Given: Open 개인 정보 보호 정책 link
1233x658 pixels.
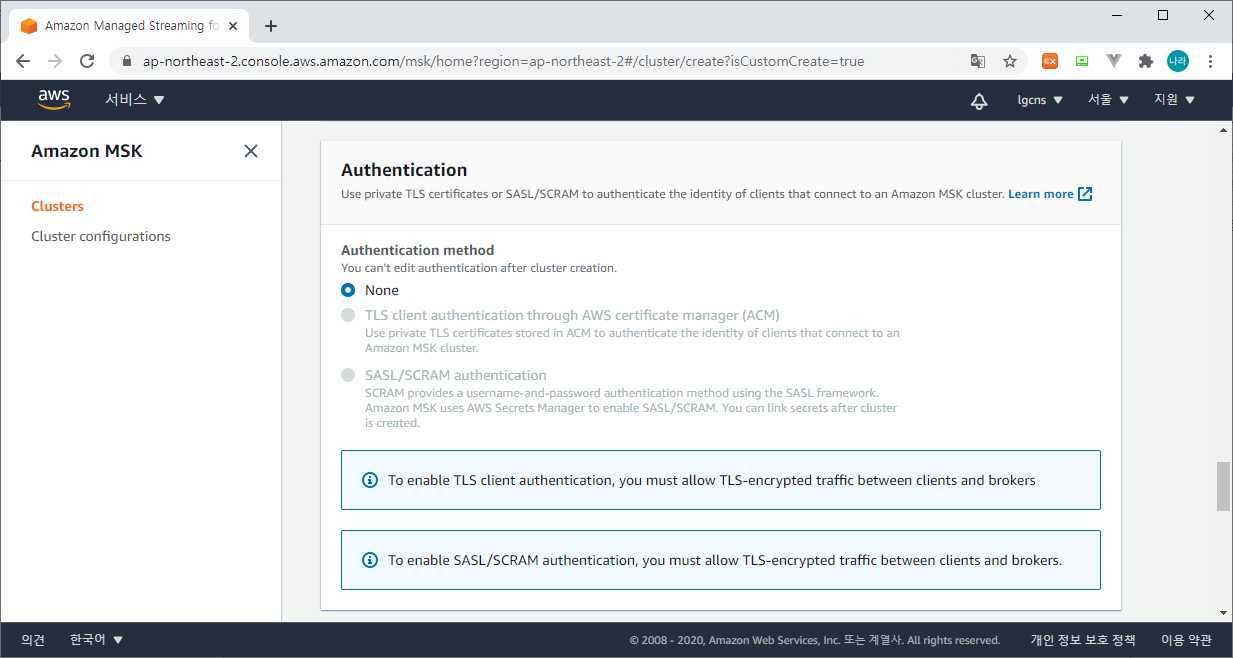Looking at the screenshot, I should click(x=1083, y=640).
